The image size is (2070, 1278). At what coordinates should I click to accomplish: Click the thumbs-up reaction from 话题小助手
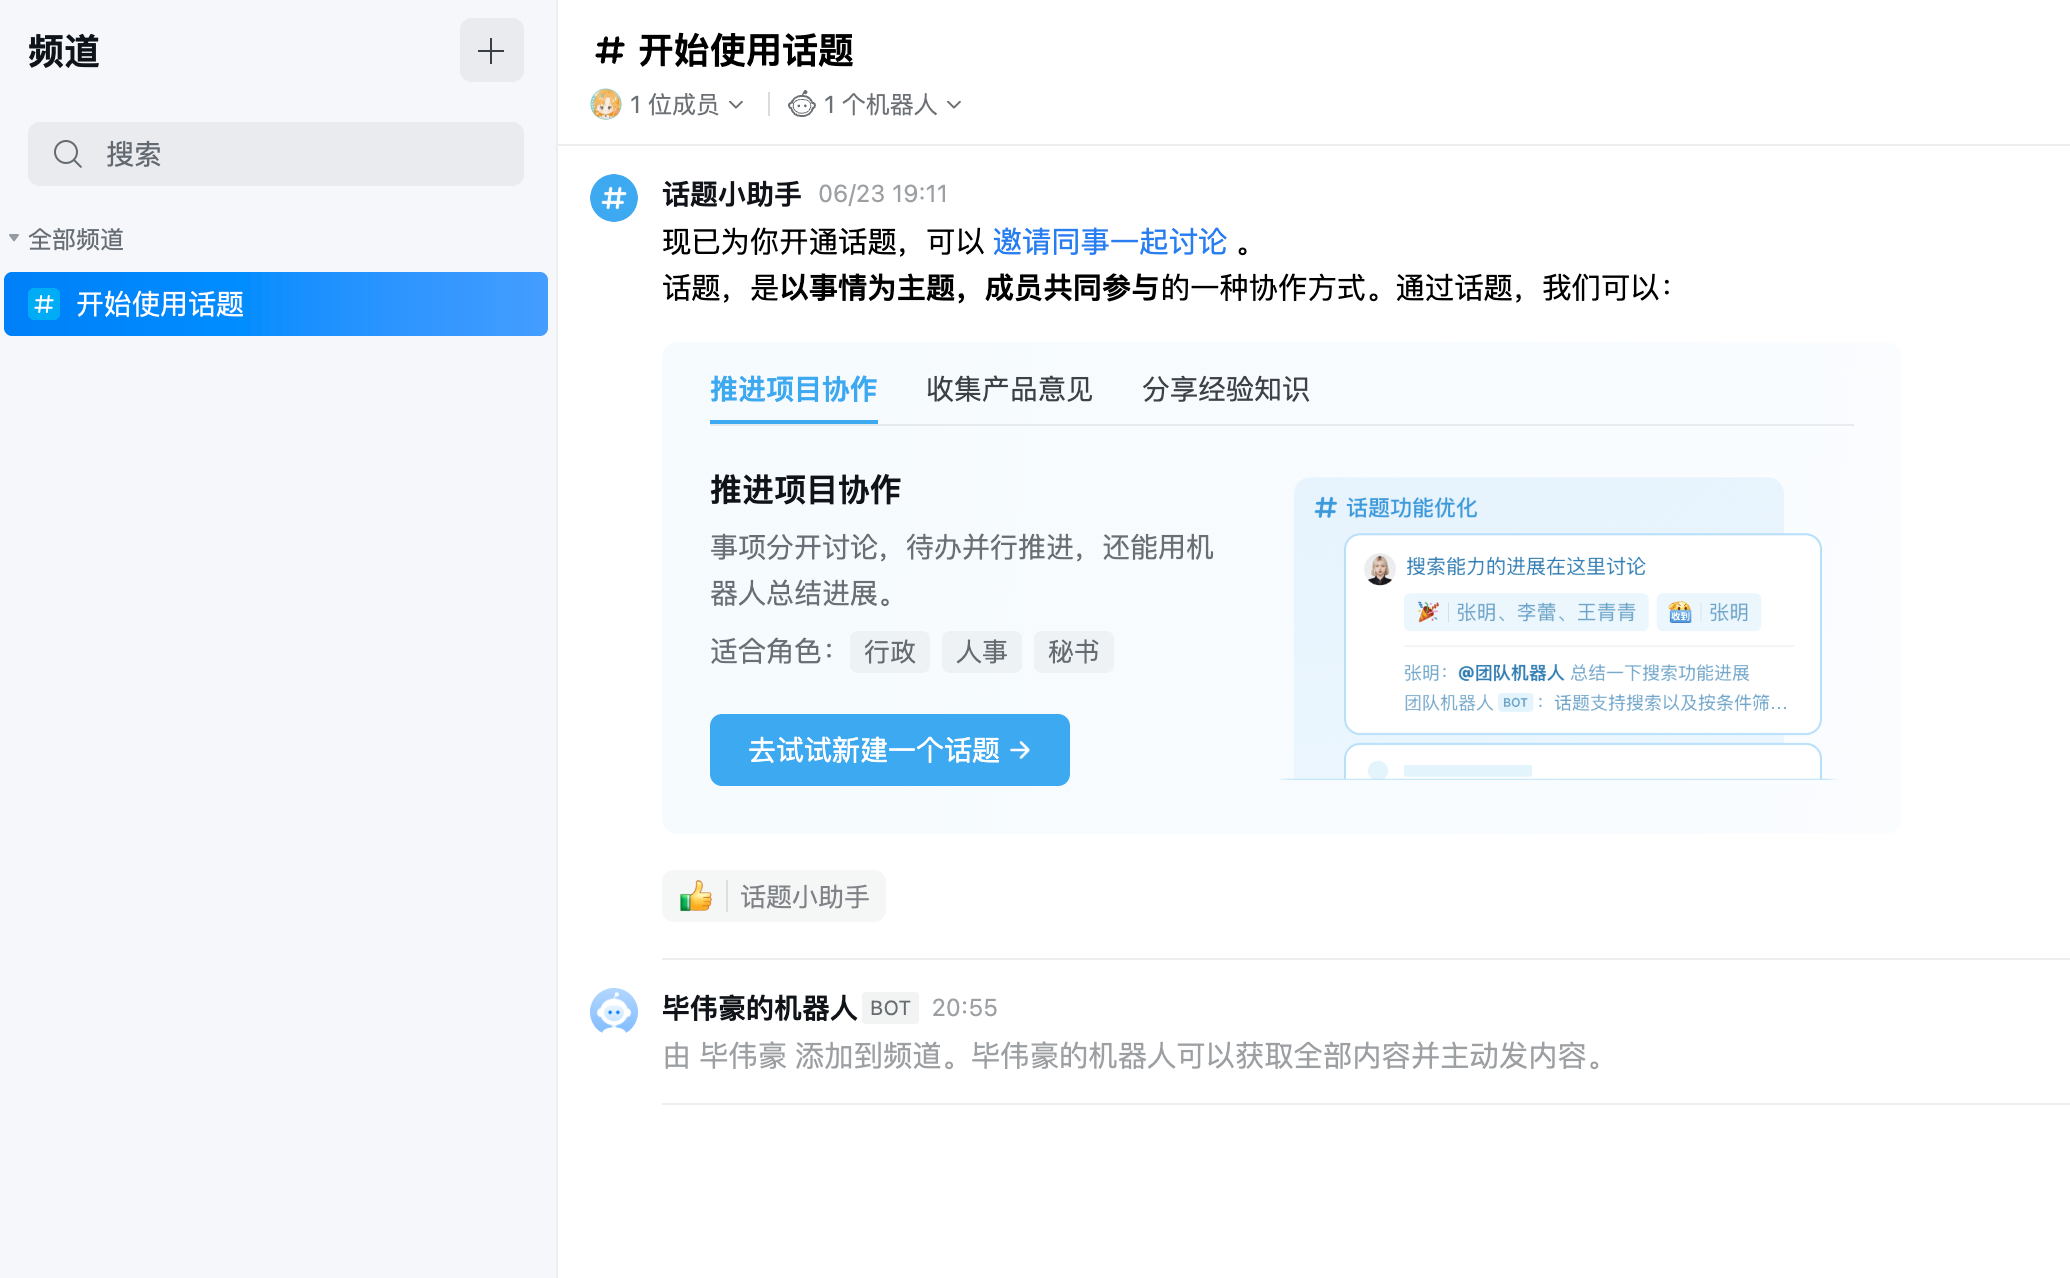774,896
